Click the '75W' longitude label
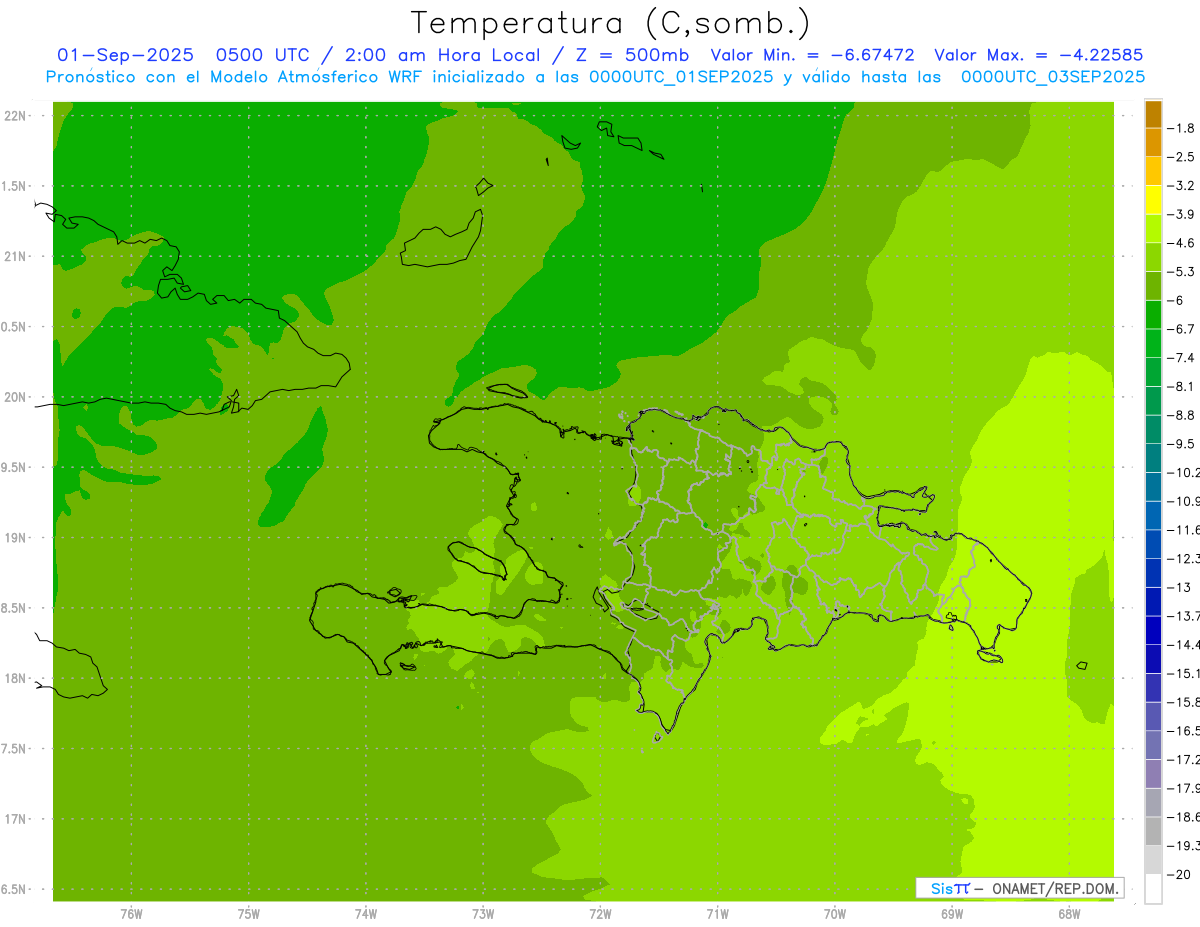 [249, 913]
